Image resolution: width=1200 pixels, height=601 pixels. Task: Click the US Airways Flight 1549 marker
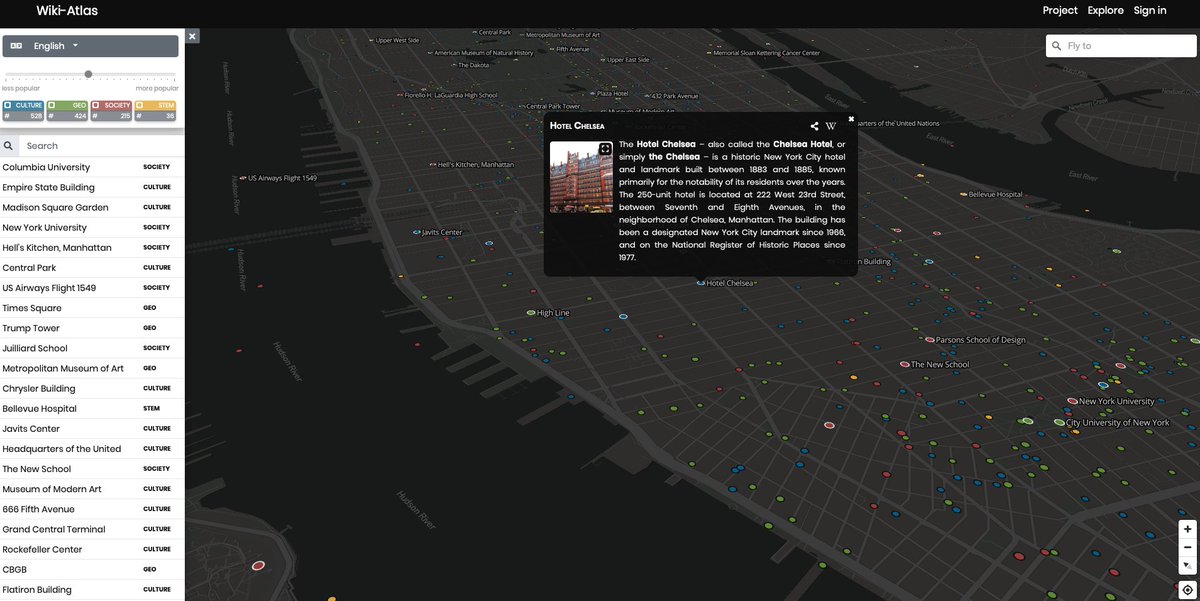tap(243, 178)
